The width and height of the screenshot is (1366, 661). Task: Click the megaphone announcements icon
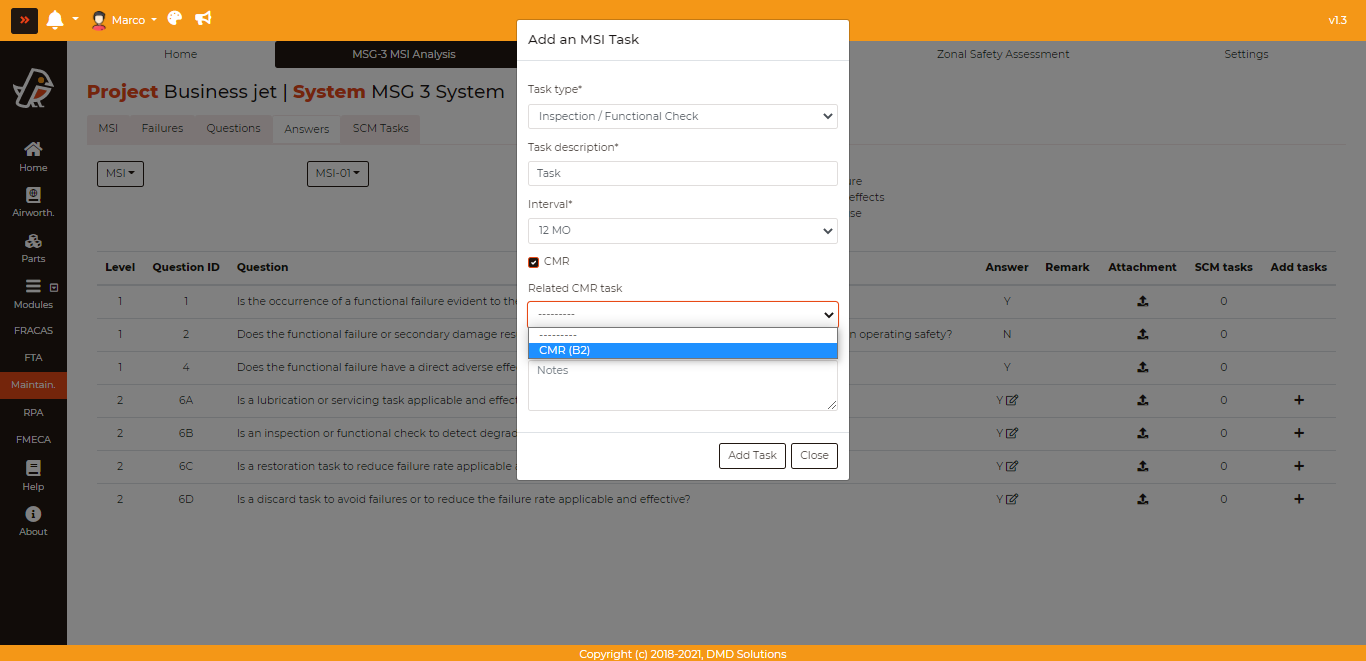203,19
